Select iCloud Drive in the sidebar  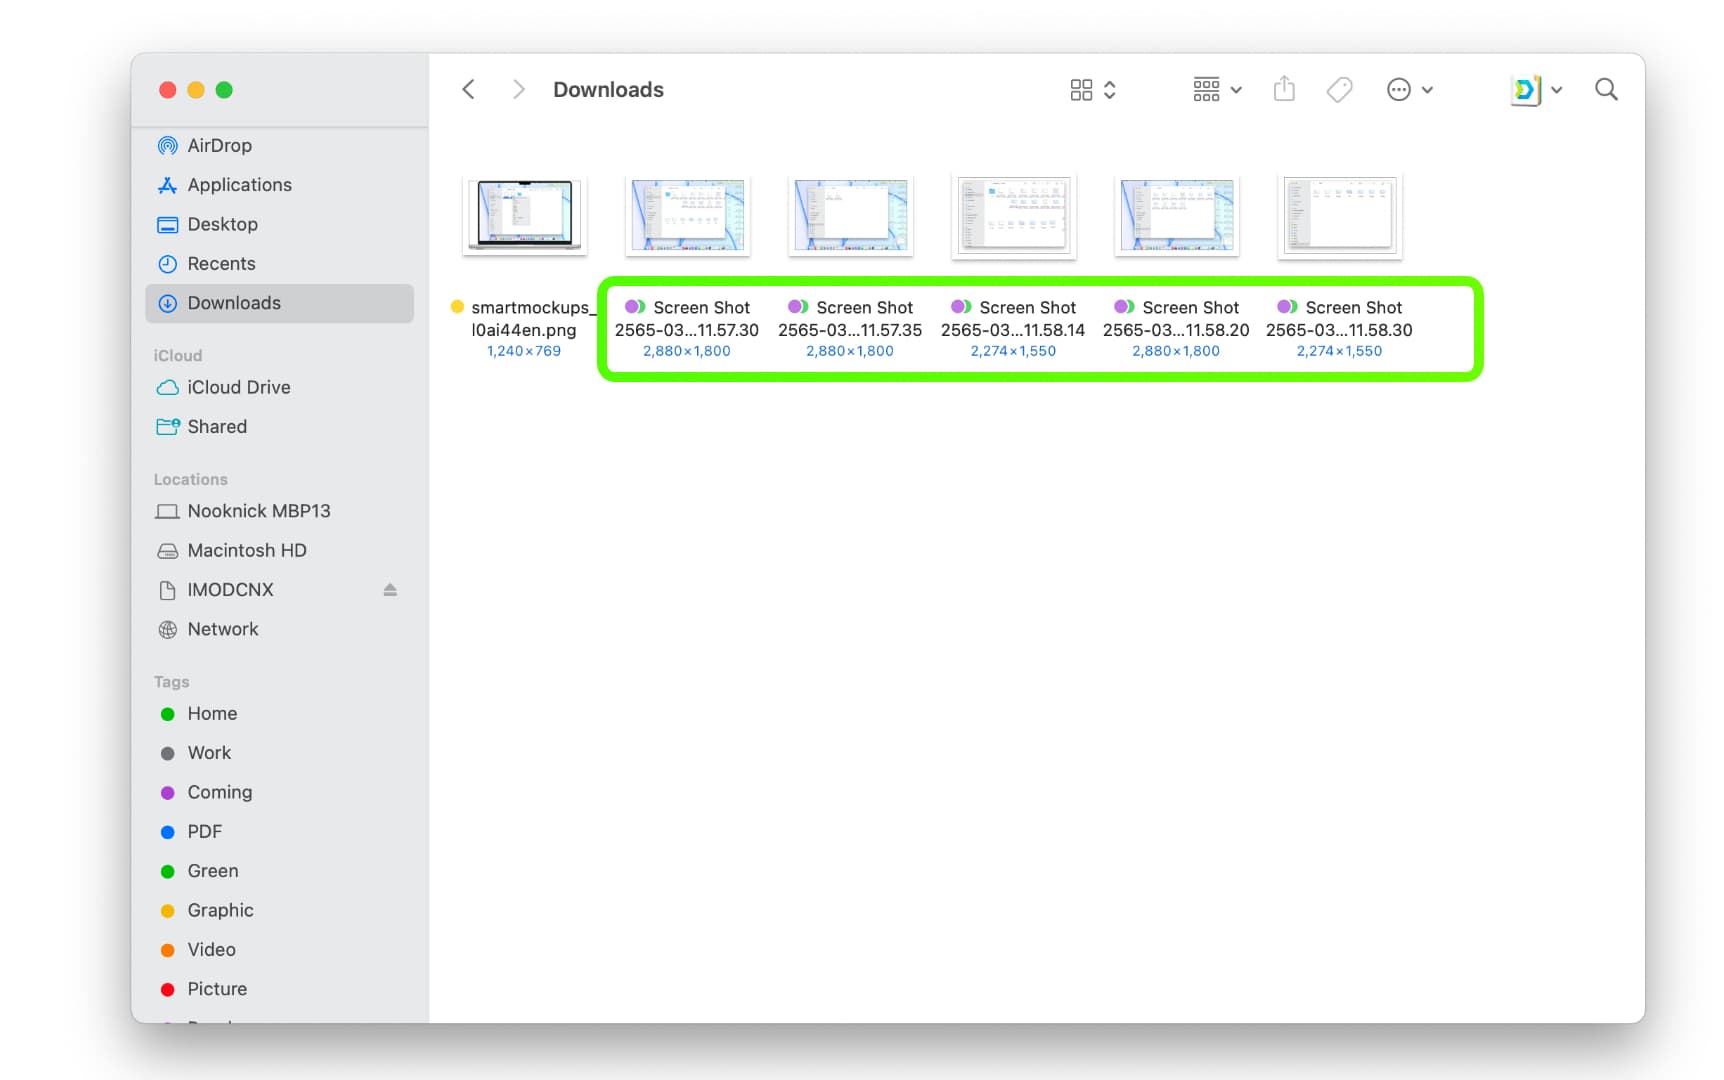(x=238, y=388)
